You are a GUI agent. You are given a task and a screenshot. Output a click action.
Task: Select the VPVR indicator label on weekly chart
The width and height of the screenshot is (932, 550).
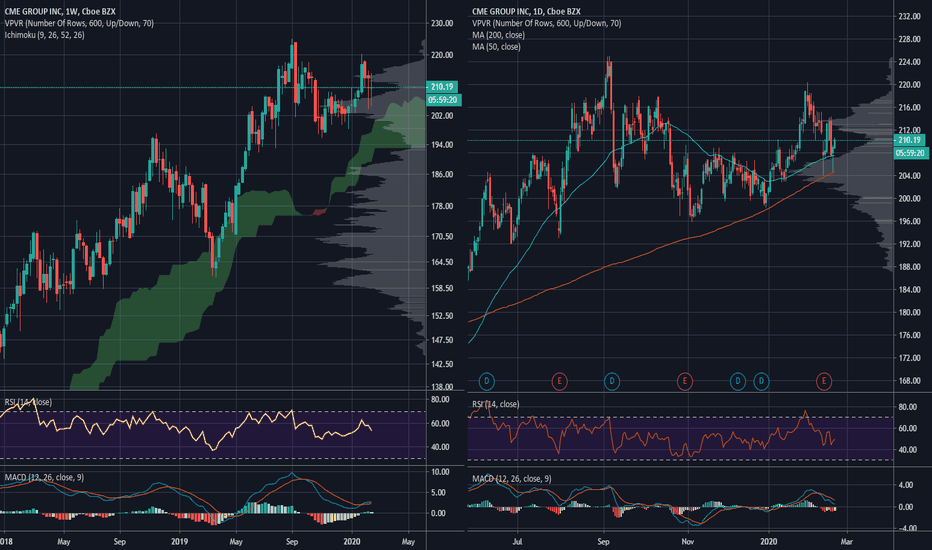tap(79, 23)
